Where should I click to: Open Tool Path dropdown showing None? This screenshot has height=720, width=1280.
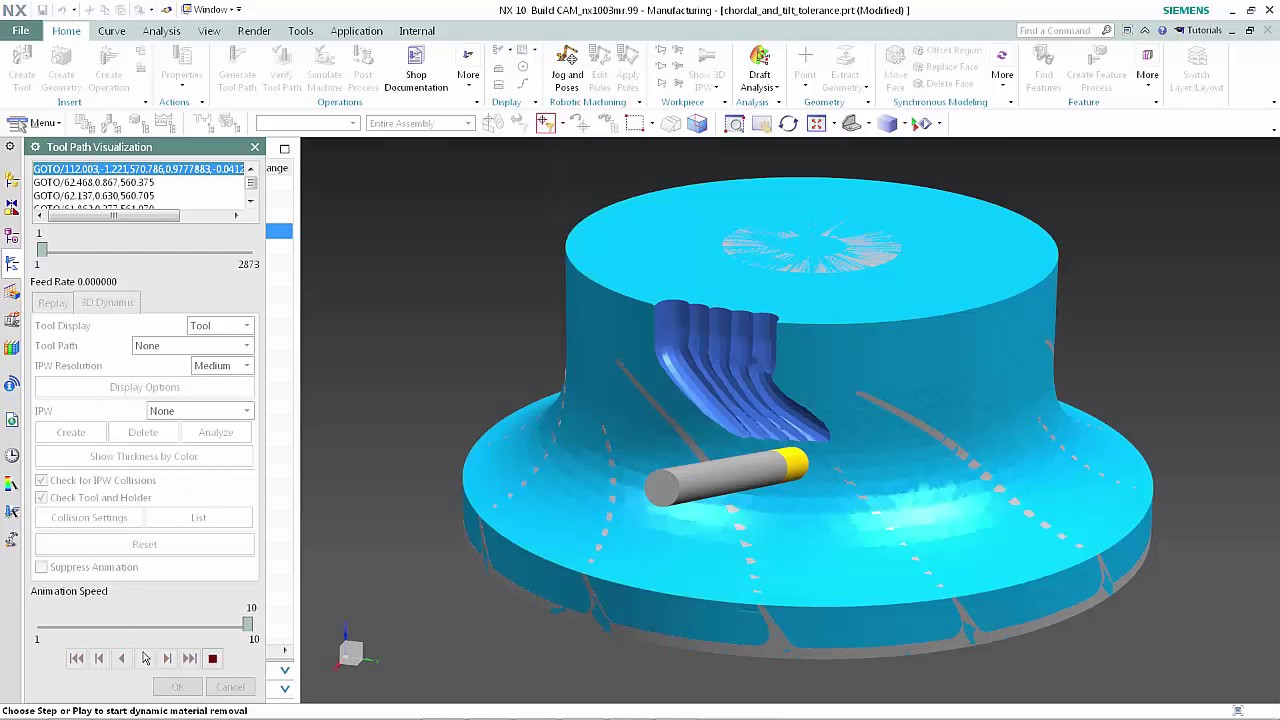tap(193, 346)
